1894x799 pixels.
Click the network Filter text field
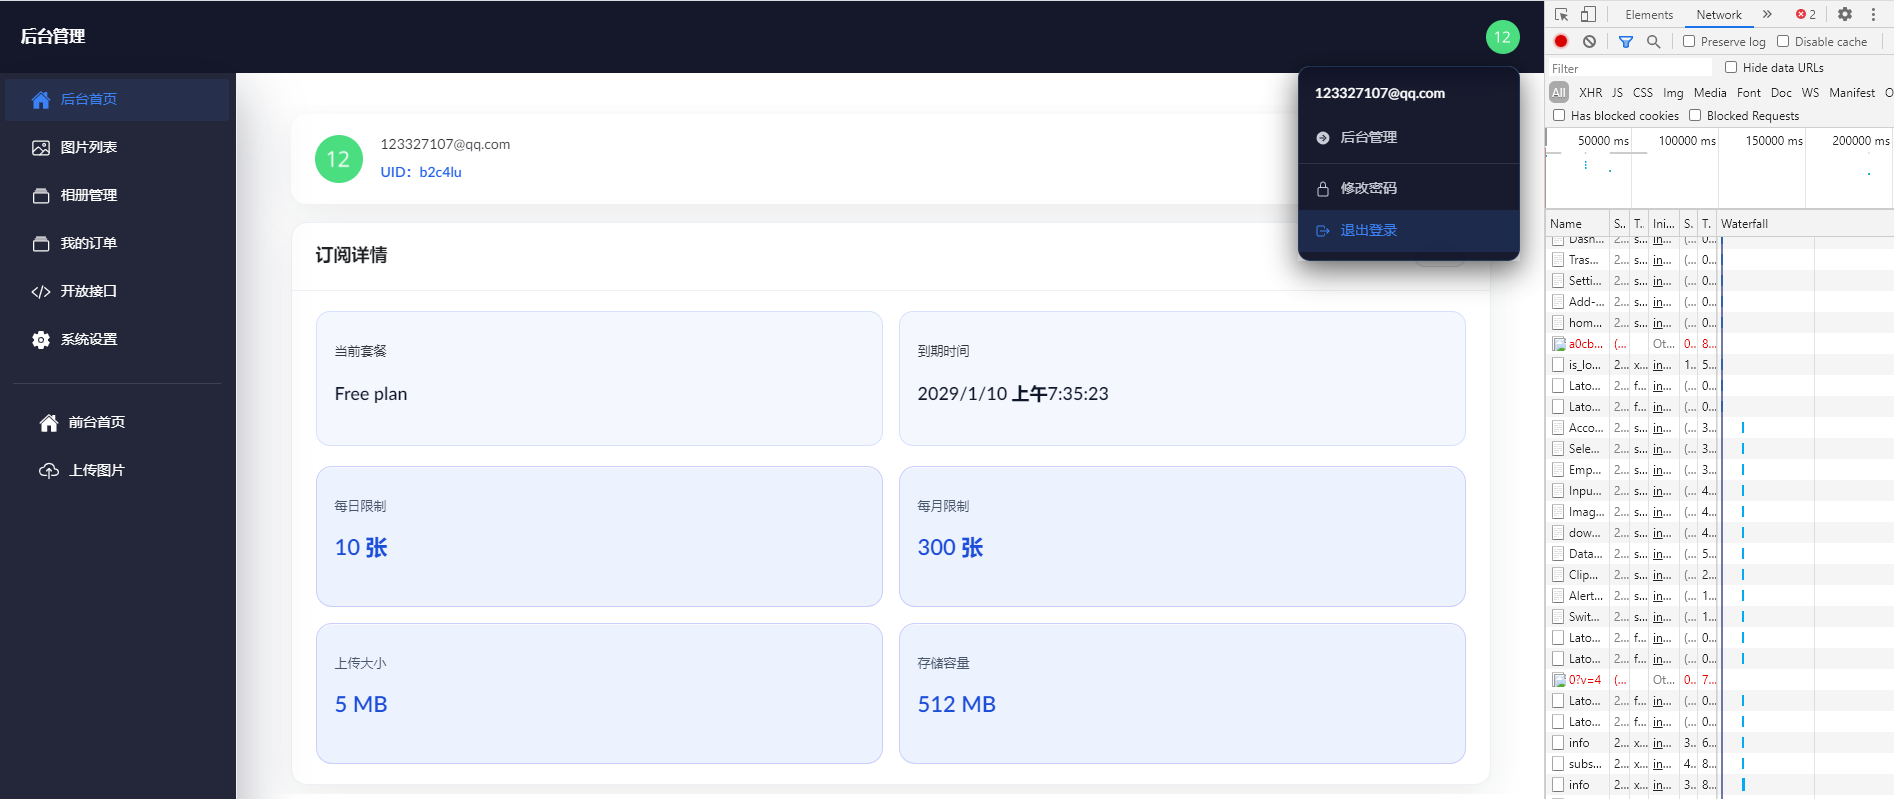point(1630,68)
